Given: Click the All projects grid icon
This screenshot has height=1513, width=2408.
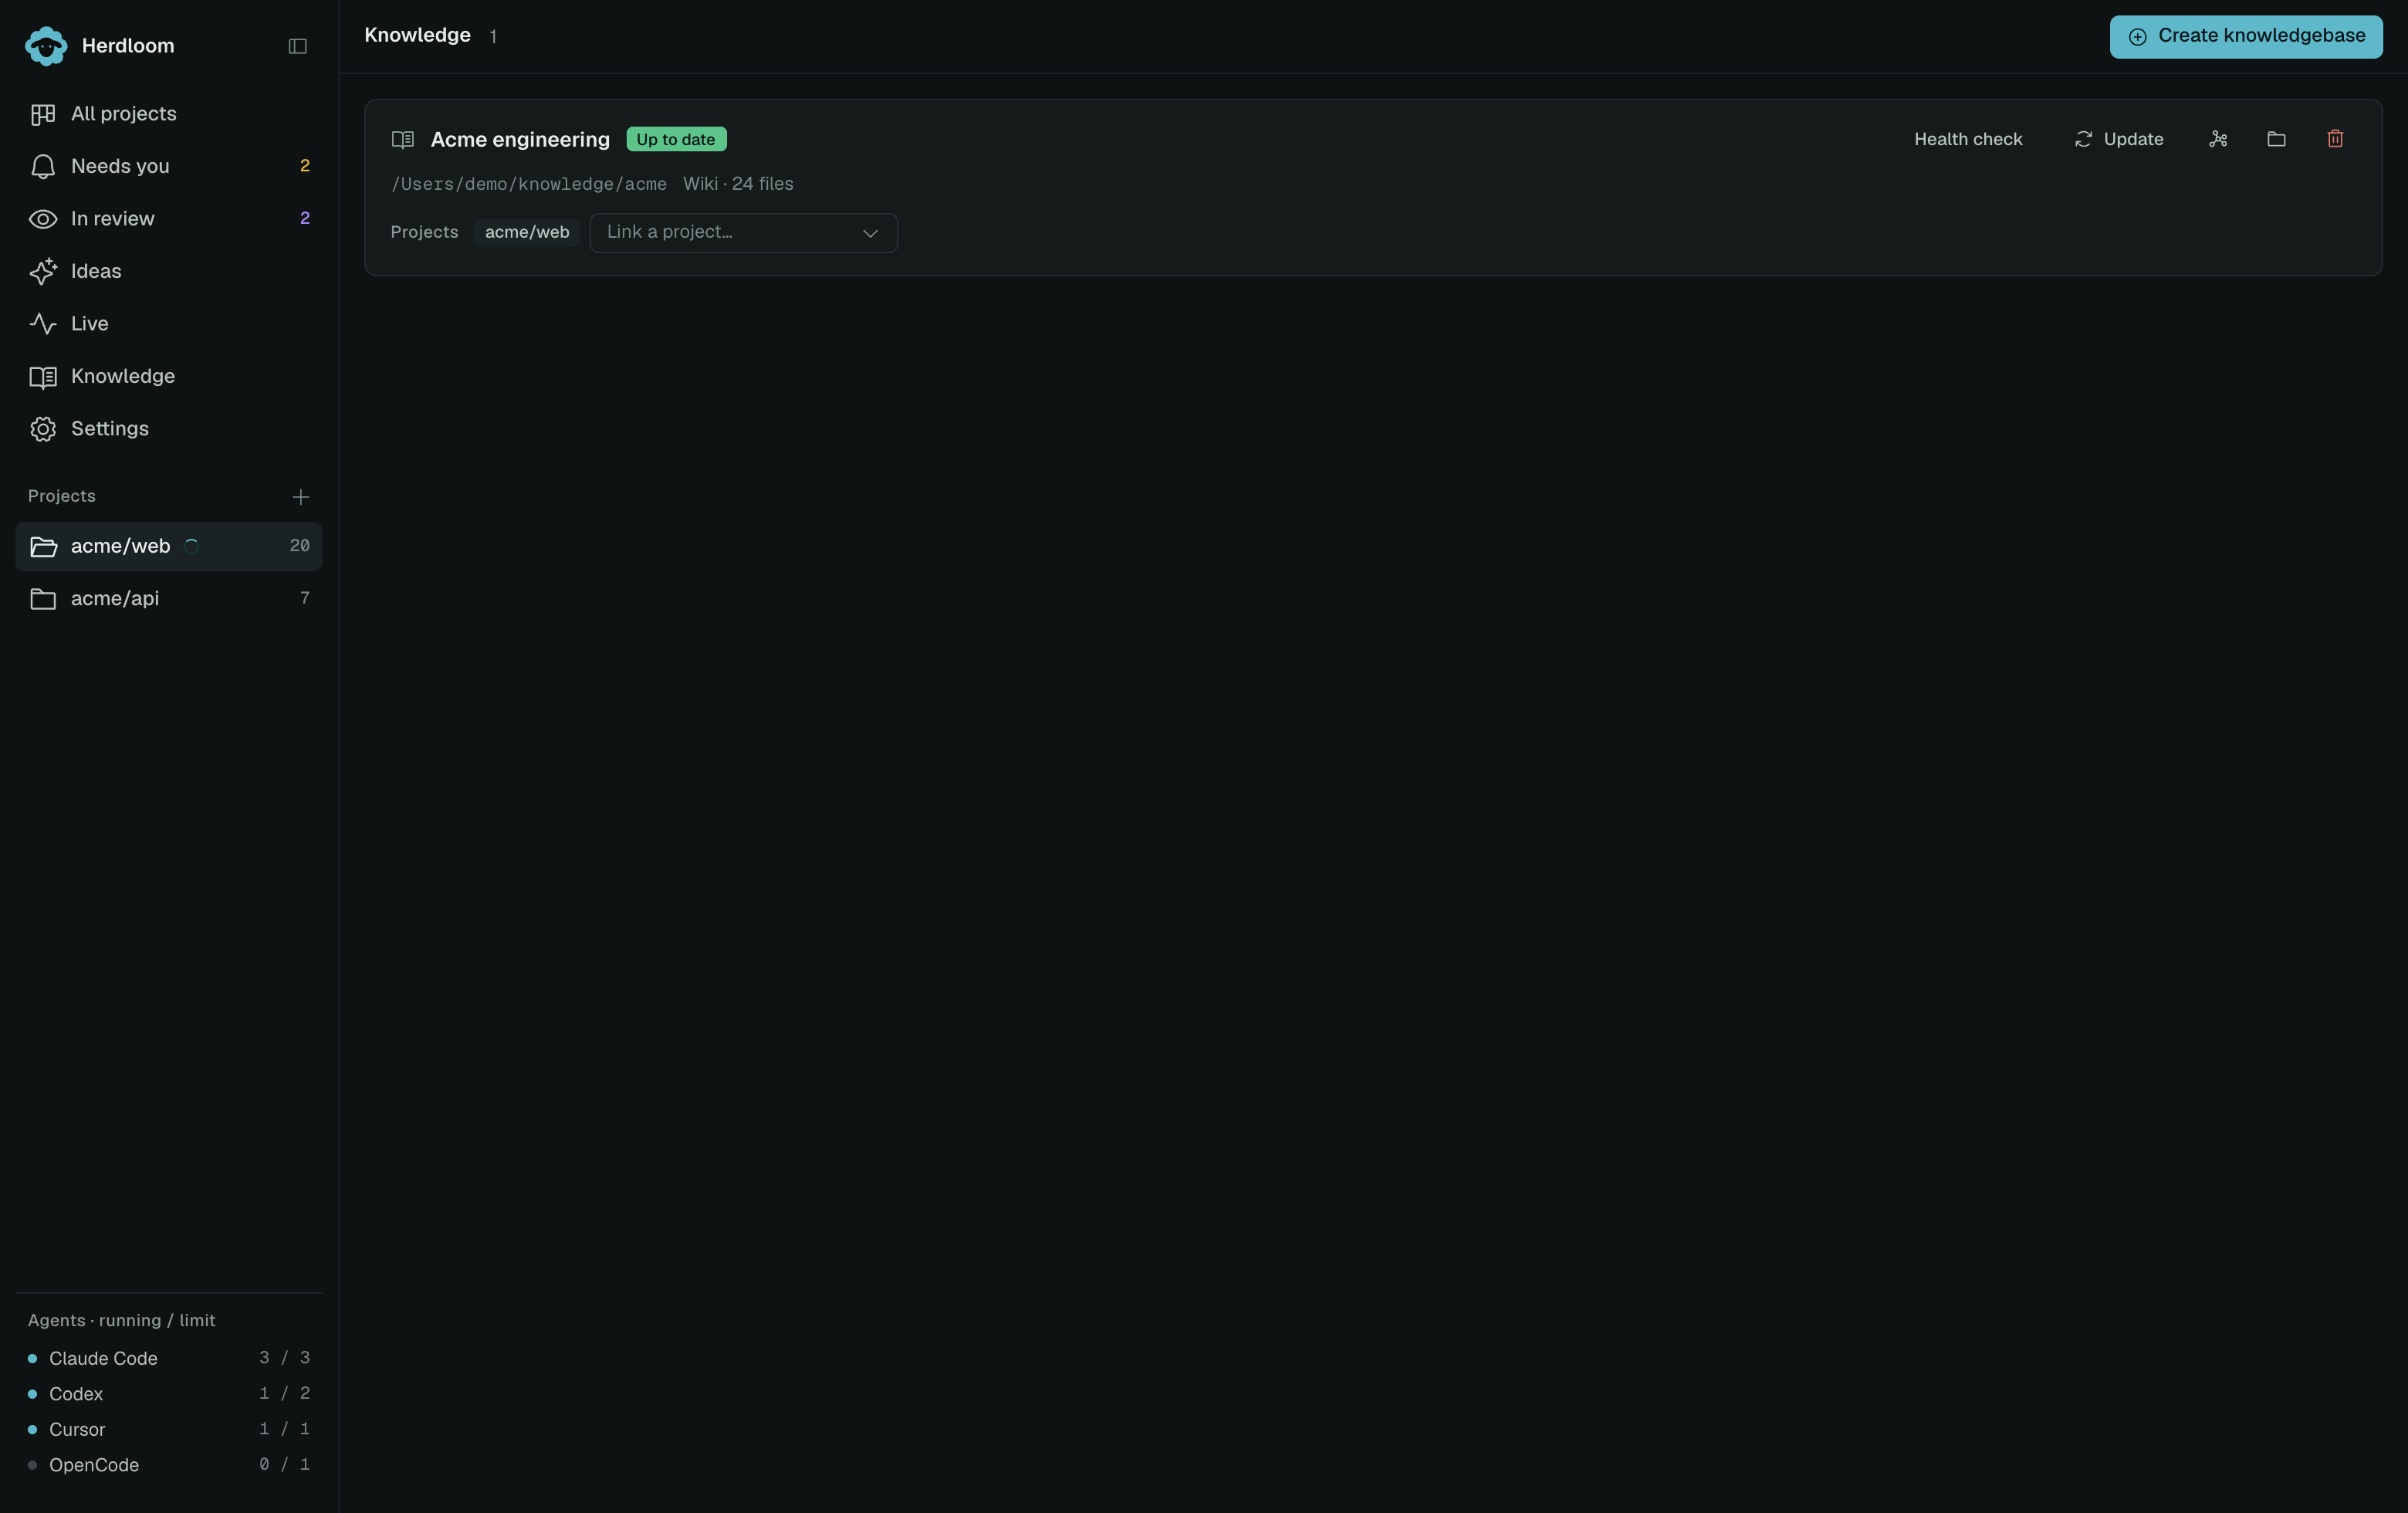Looking at the screenshot, I should pyautogui.click(x=43, y=114).
